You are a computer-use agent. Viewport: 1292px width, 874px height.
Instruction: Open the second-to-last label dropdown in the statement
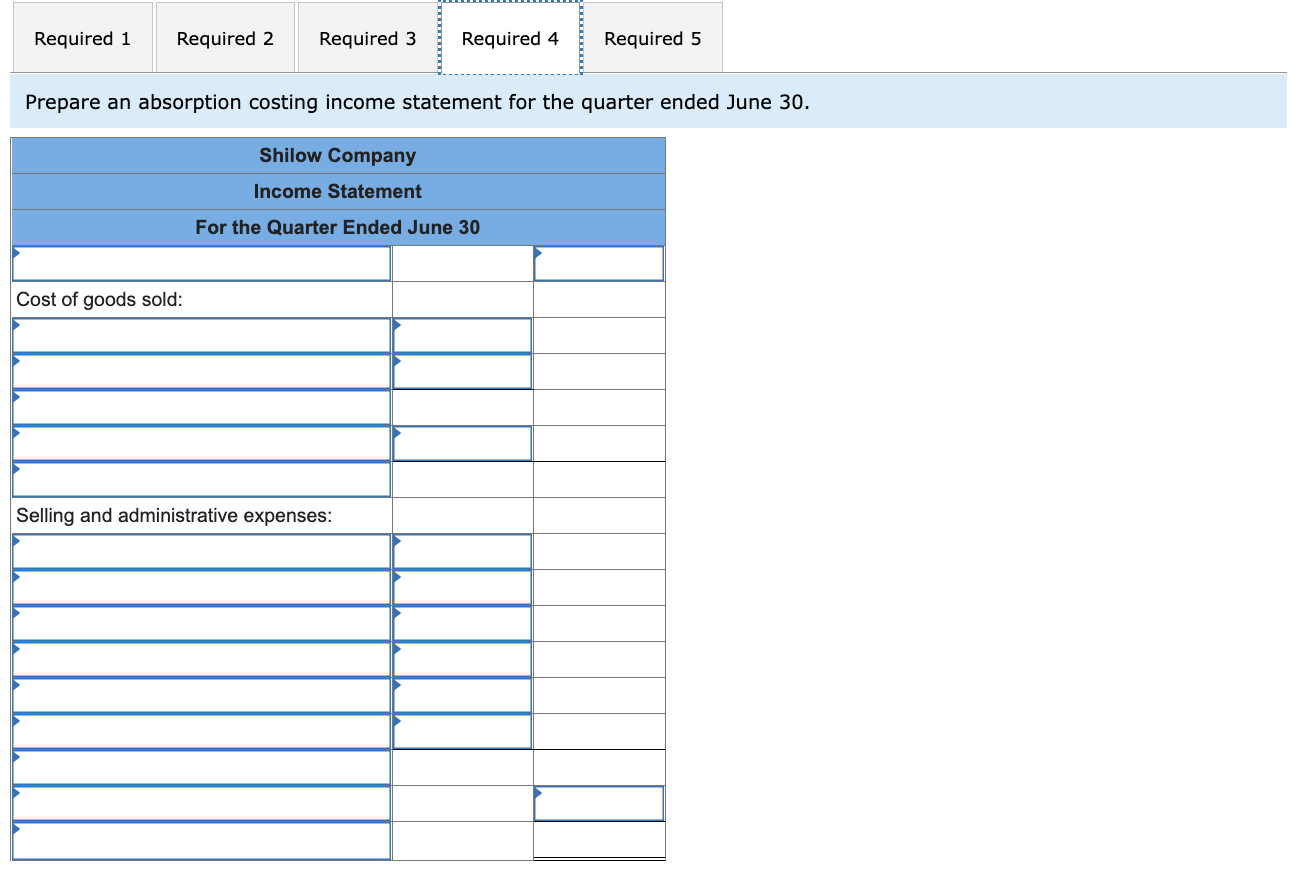(201, 804)
